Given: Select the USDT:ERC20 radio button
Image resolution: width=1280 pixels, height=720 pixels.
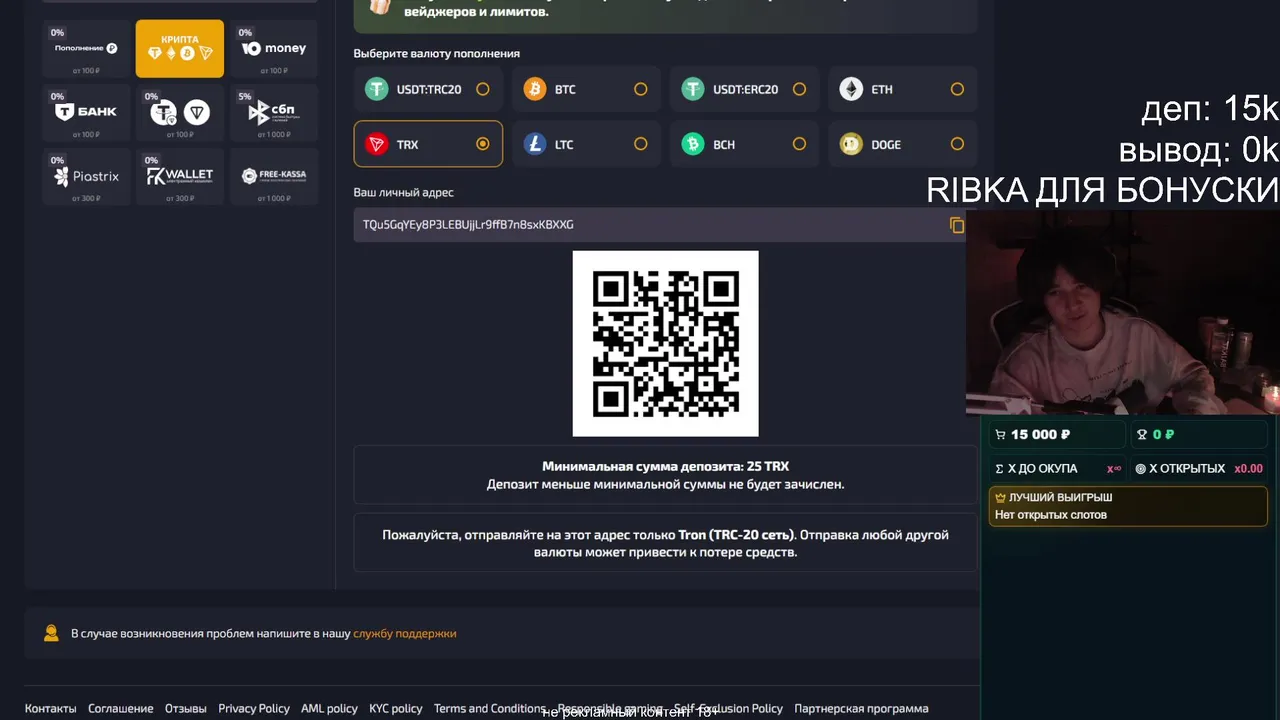Looking at the screenshot, I should click(799, 89).
